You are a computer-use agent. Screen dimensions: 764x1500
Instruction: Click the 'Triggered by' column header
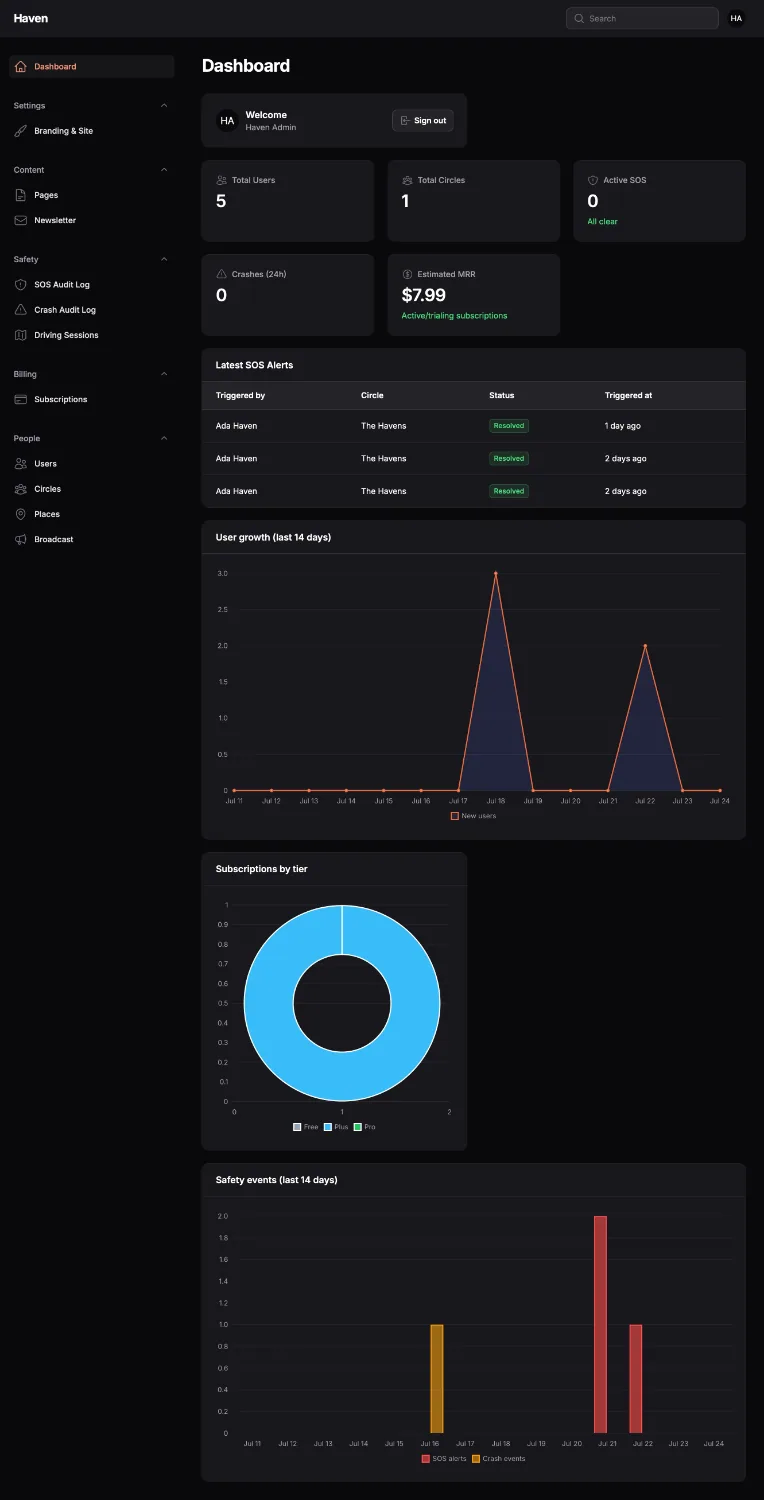click(240, 396)
